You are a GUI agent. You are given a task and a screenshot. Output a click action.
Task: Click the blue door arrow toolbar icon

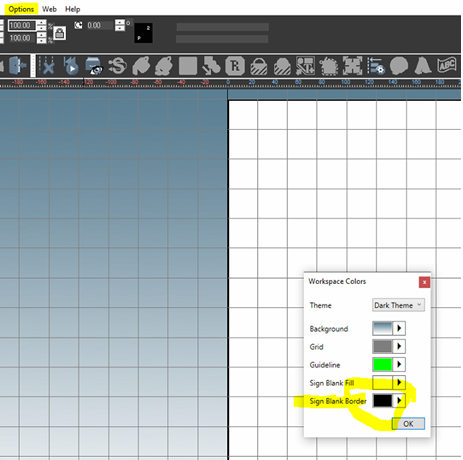click(x=17, y=65)
